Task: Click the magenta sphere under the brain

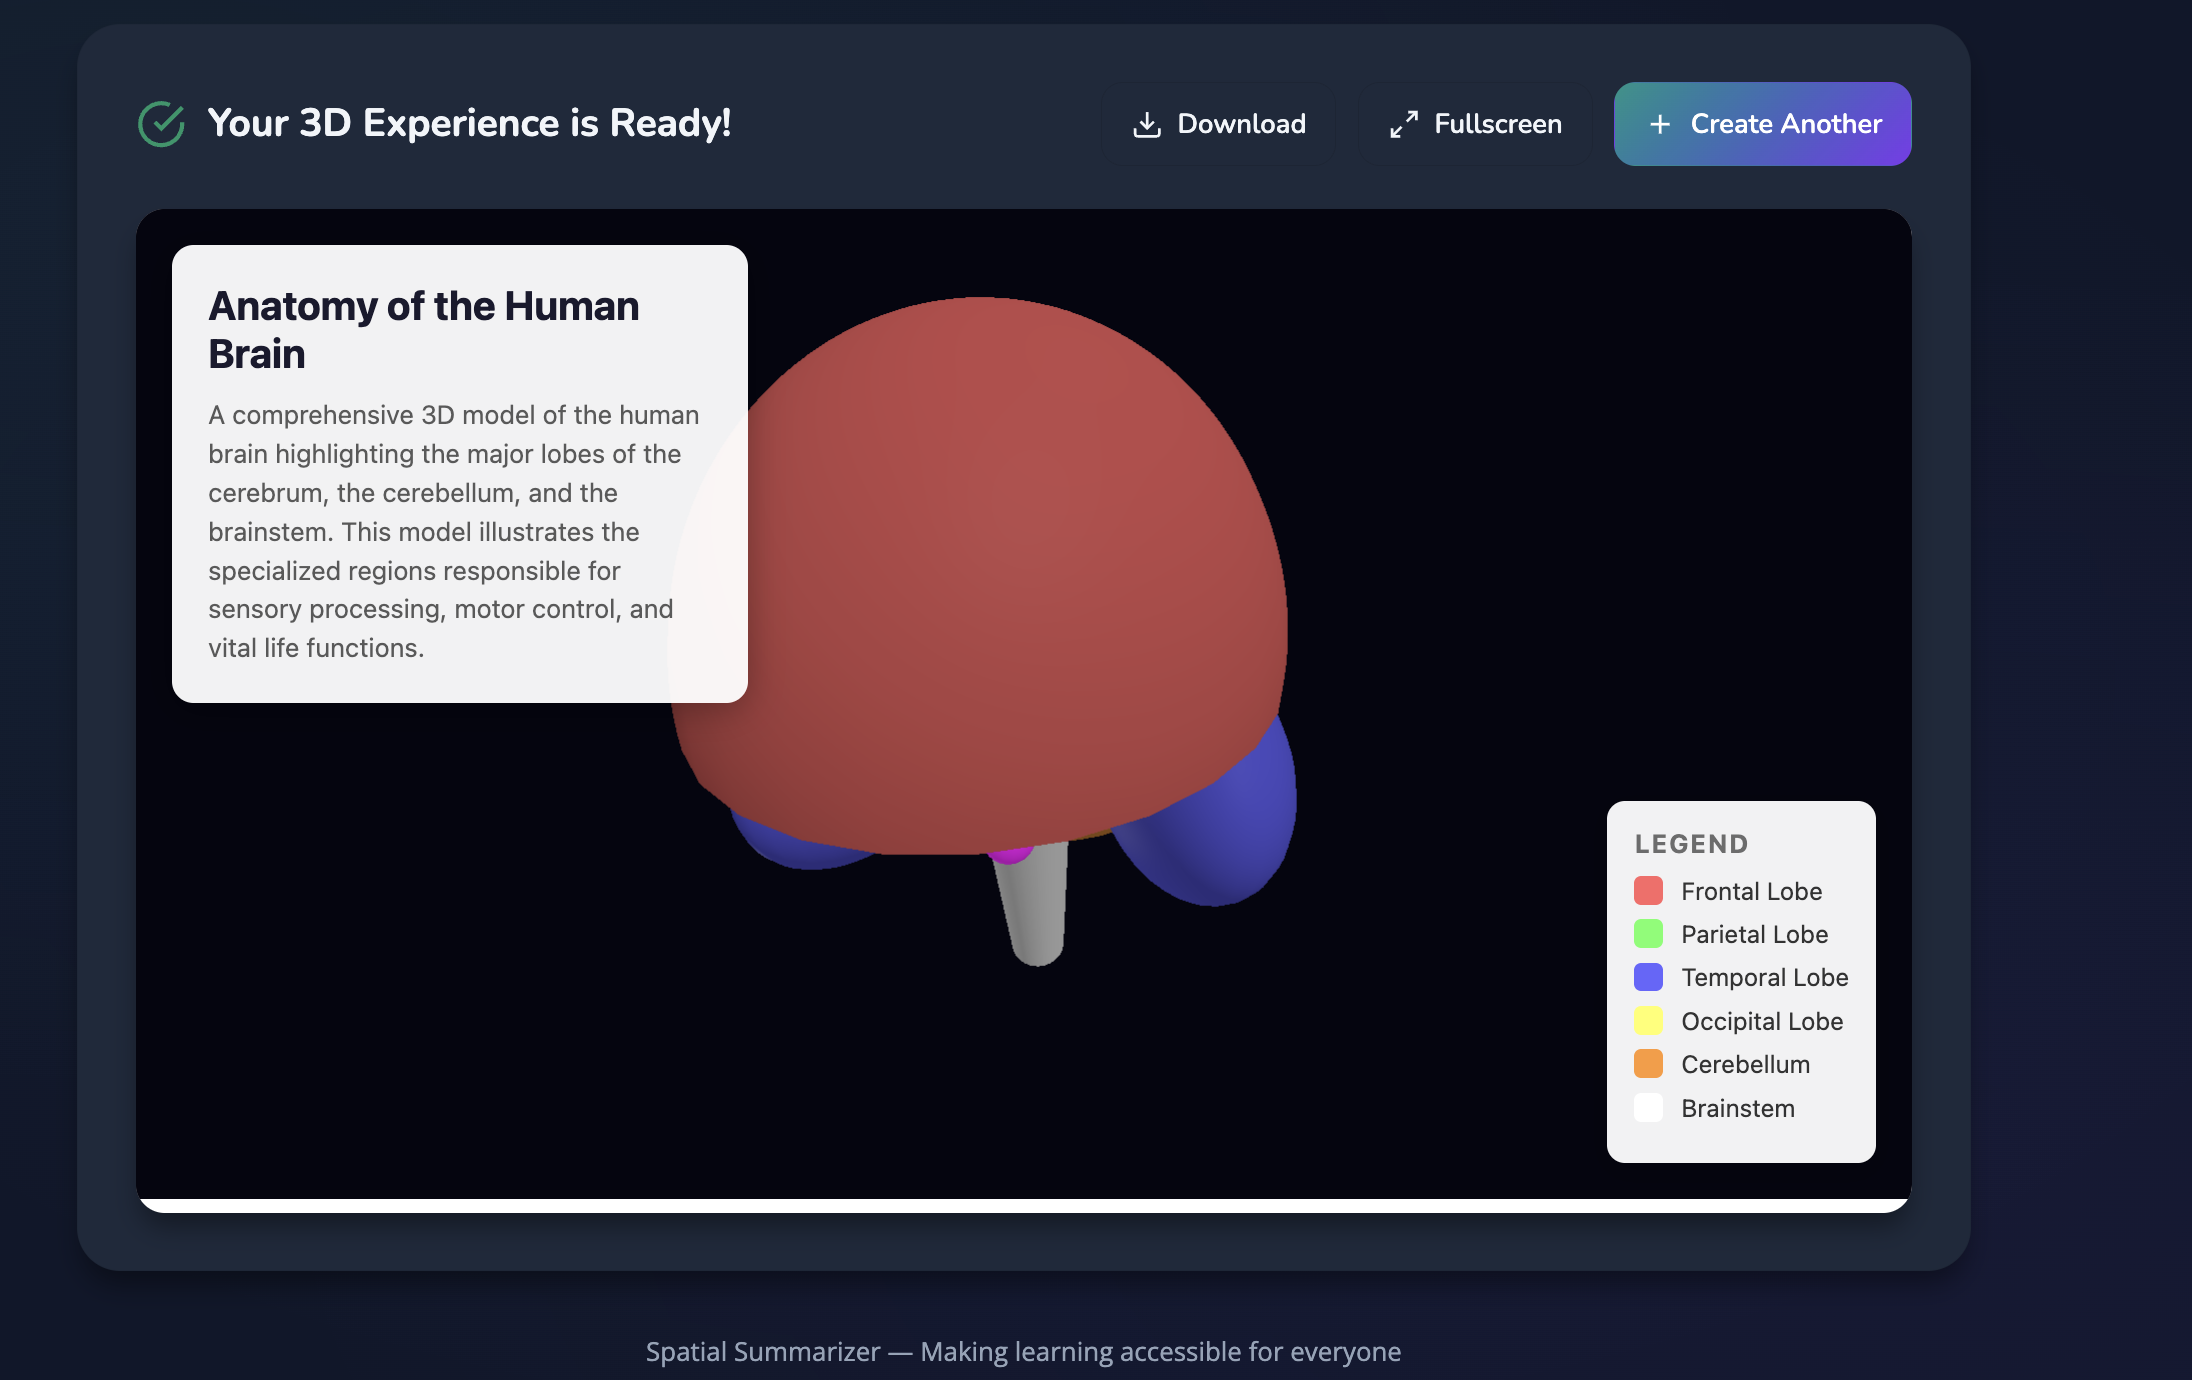Action: tap(1010, 854)
